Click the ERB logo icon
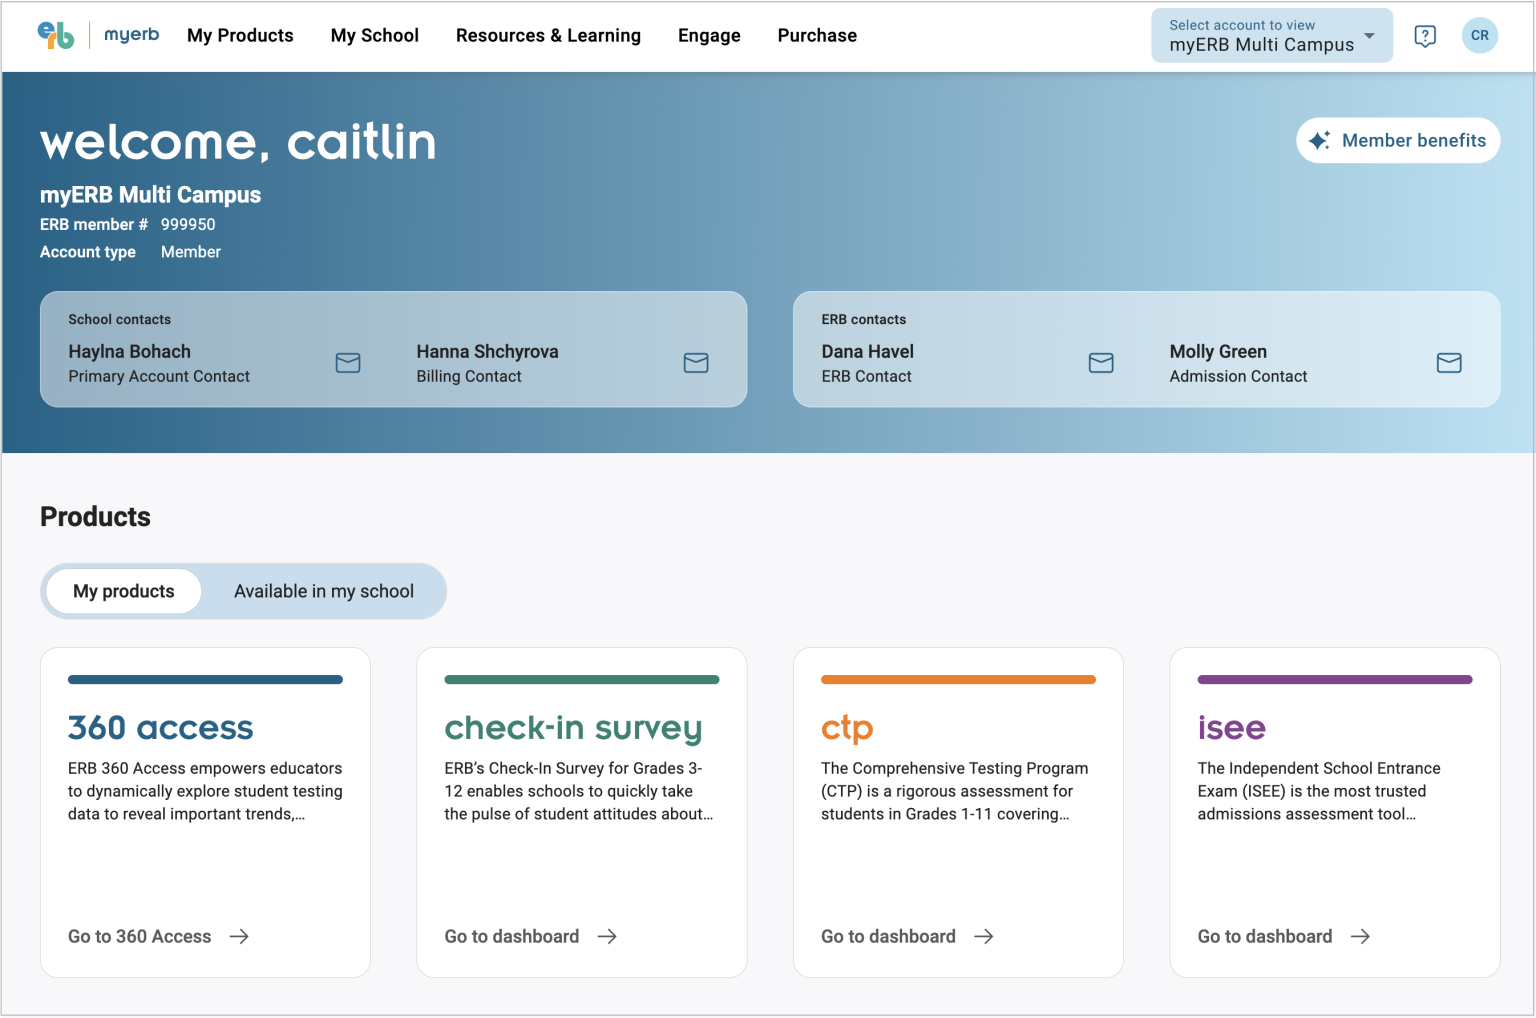 [56, 35]
